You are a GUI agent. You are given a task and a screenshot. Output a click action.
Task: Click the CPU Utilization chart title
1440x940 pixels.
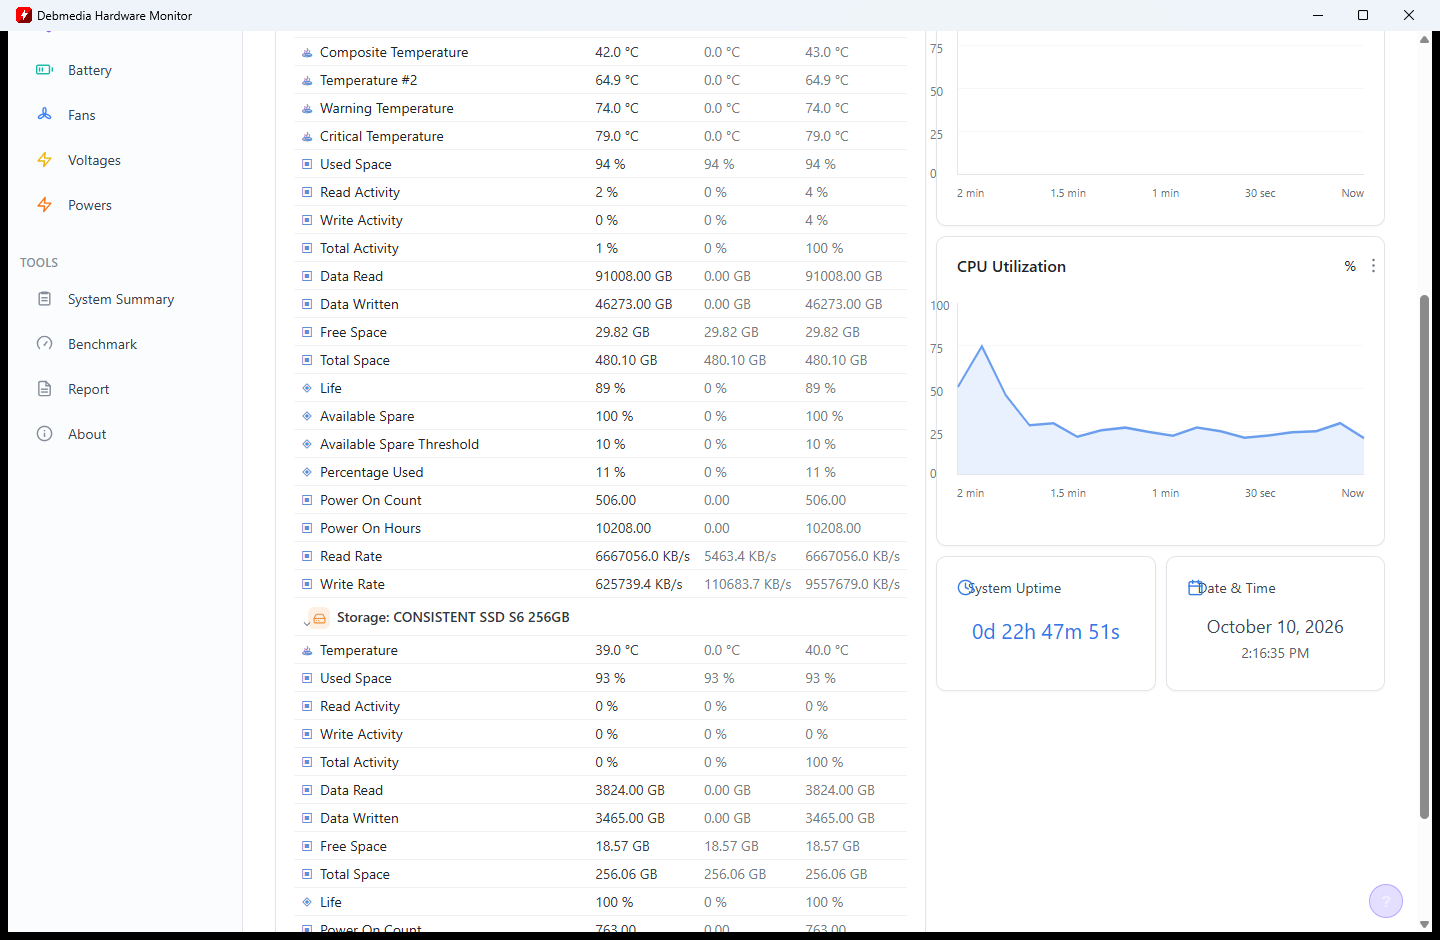tap(1011, 266)
